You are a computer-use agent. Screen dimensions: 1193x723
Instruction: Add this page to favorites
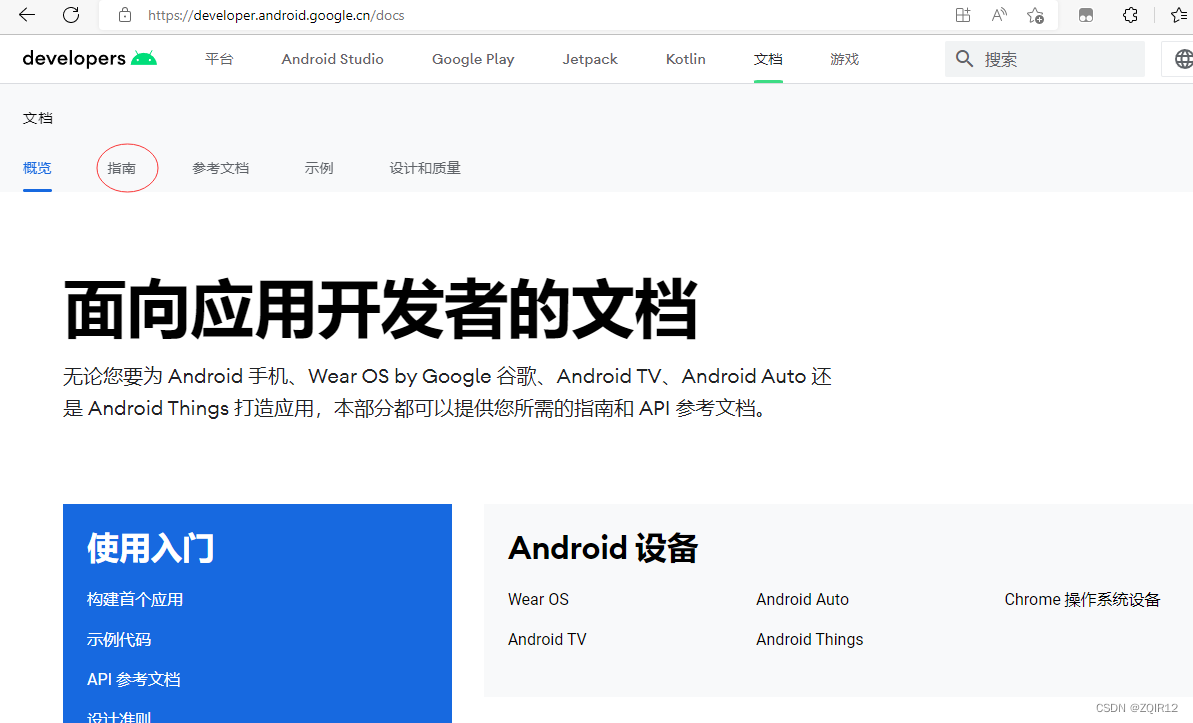point(1035,15)
